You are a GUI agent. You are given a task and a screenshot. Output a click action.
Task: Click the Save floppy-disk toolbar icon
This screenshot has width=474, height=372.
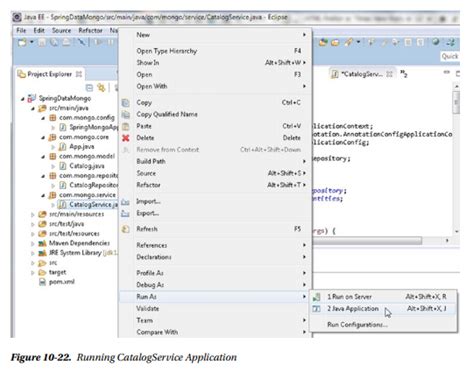click(42, 43)
